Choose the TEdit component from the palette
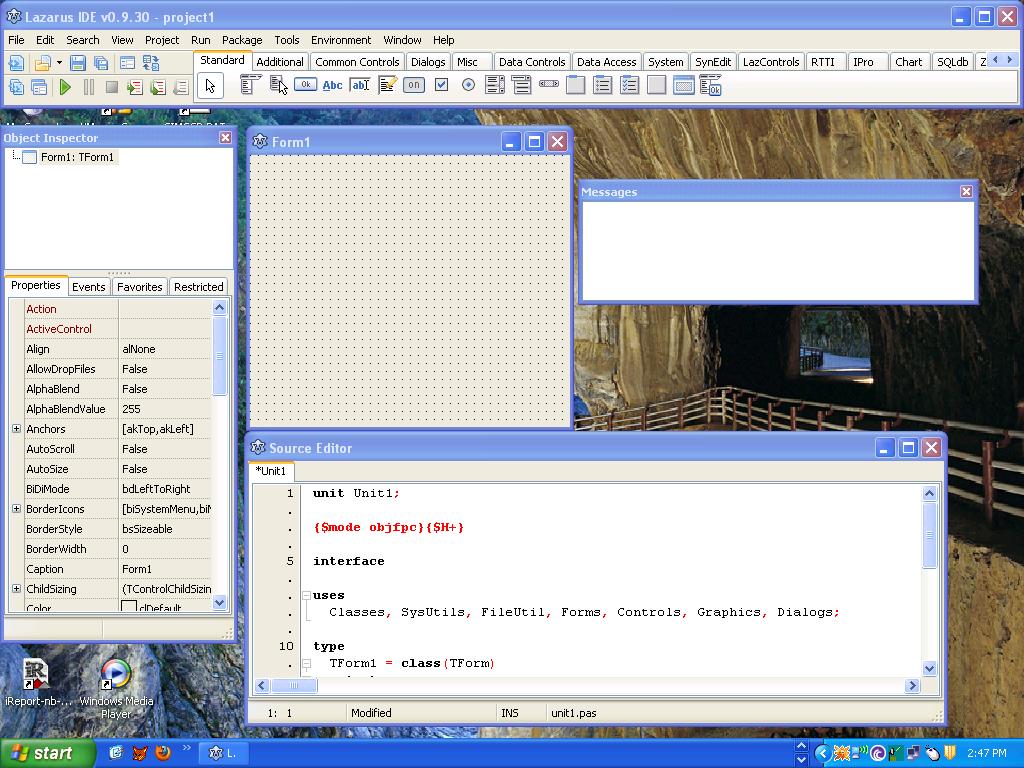 [x=358, y=85]
